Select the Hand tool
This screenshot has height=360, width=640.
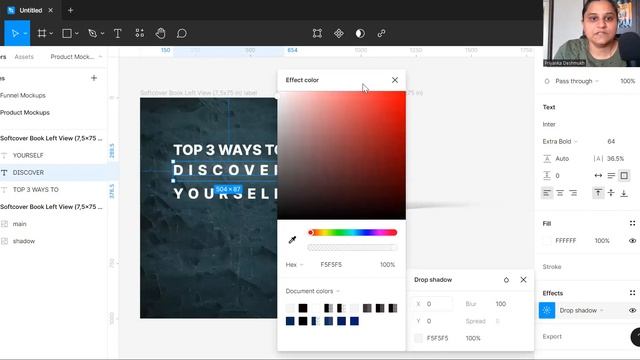160,33
